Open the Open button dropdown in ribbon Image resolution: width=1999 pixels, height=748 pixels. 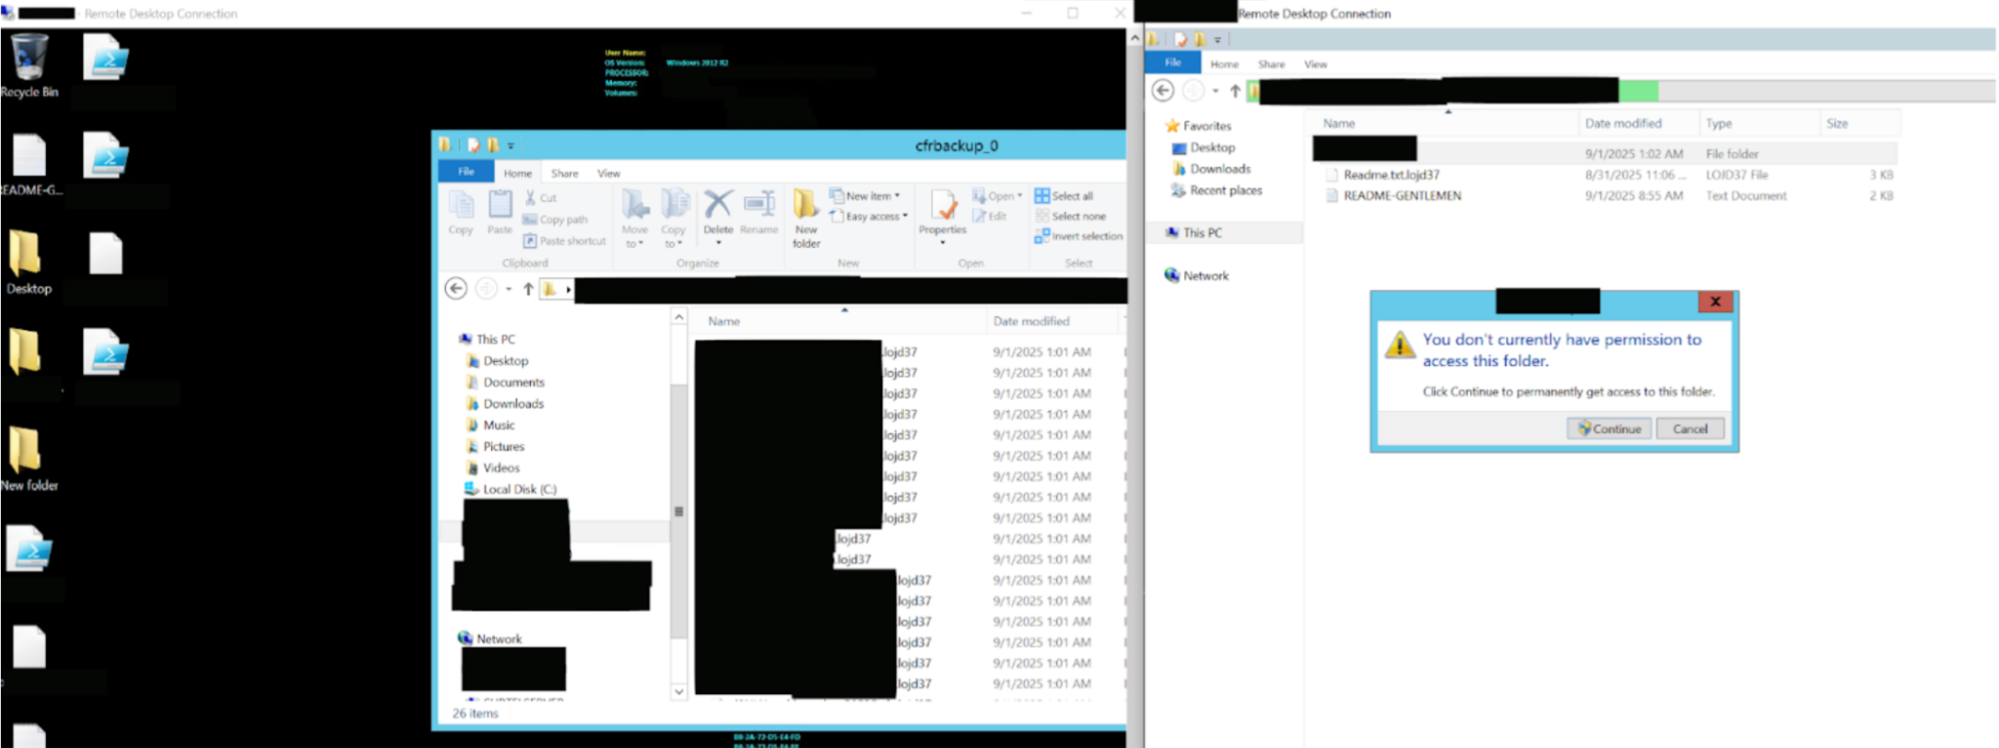click(998, 196)
